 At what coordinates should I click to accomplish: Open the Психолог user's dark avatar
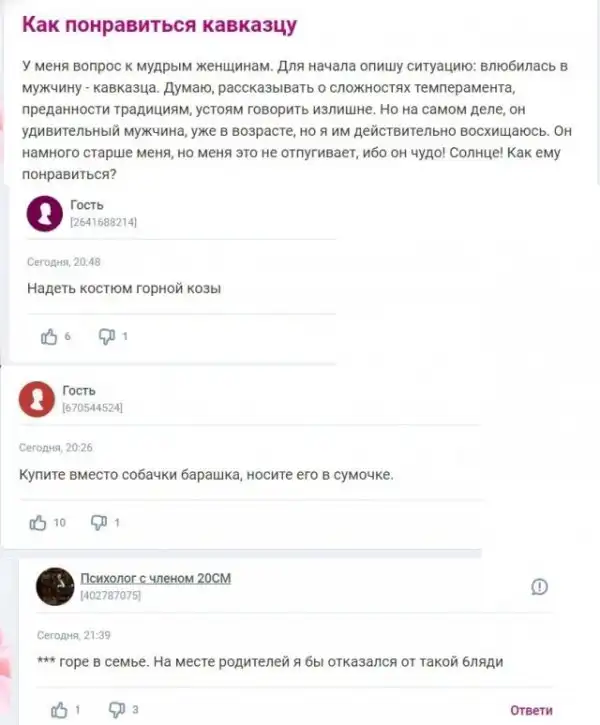[x=55, y=586]
